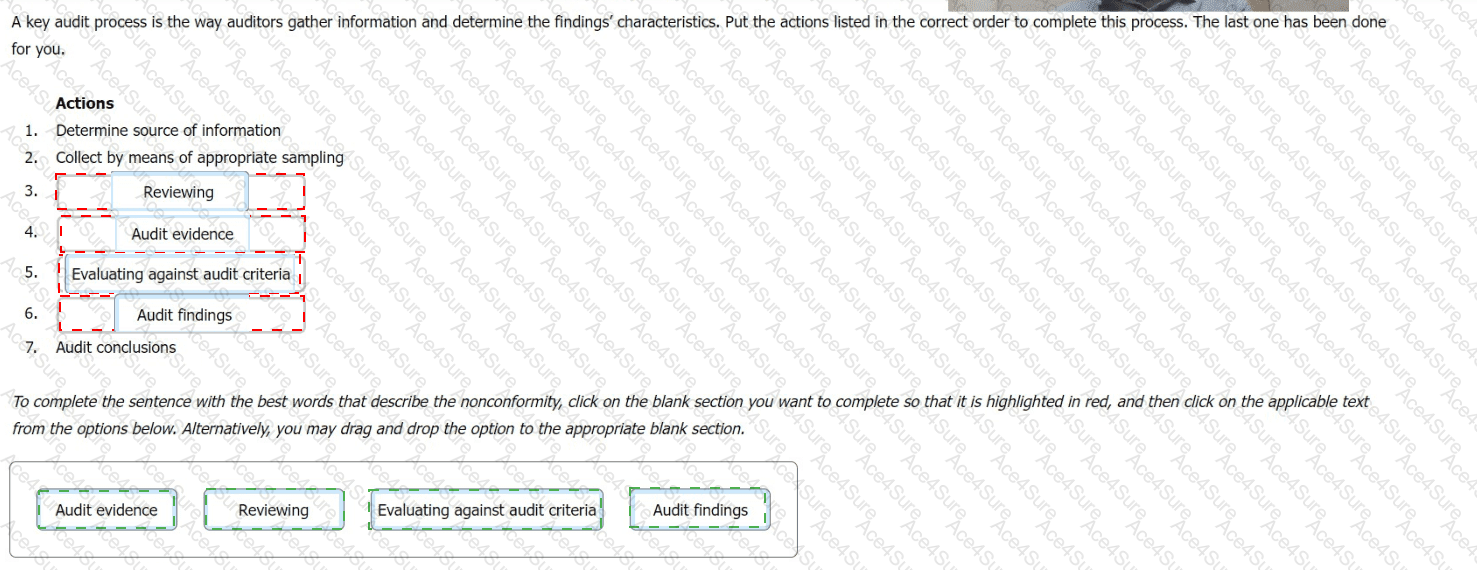Viewport: 1477px width, 570px height.
Task: Click Evaluating against audit criteria in blank 5
Action: click(x=181, y=274)
